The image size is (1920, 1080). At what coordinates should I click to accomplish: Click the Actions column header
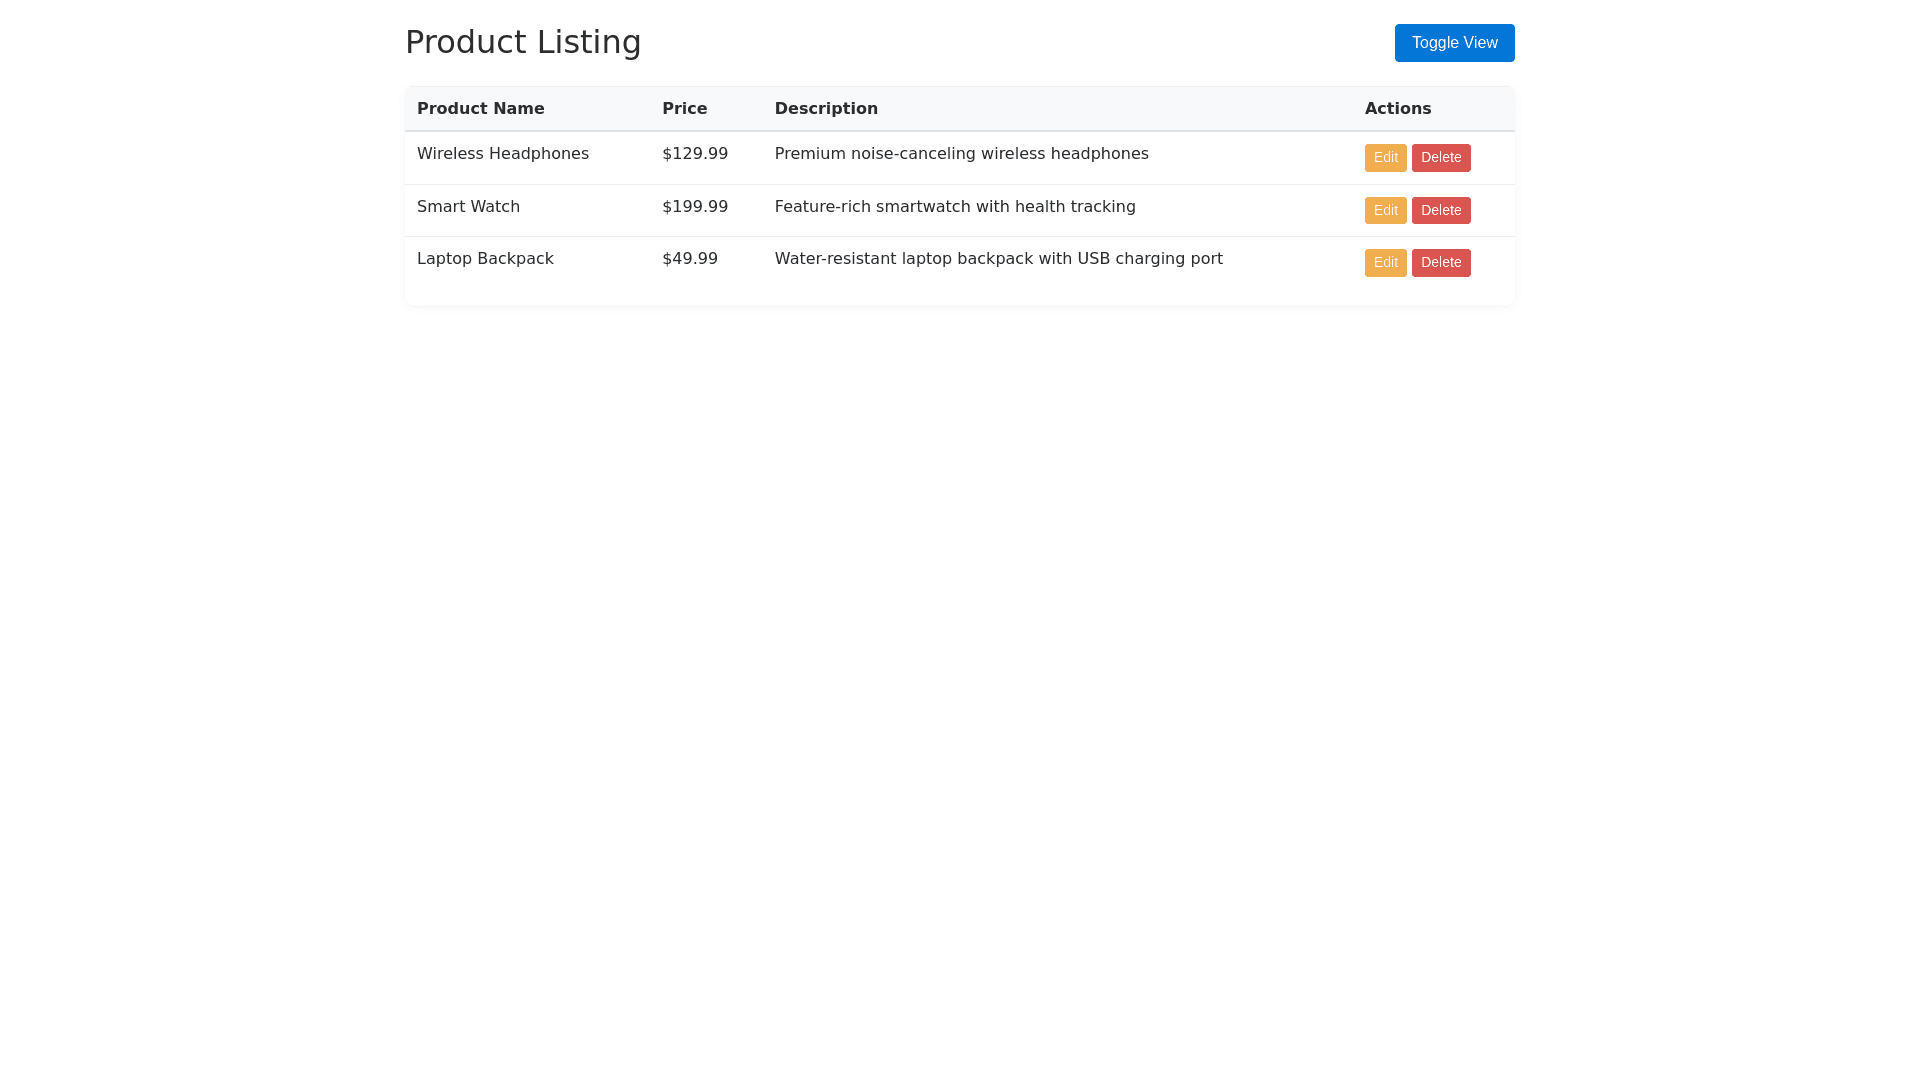point(1397,109)
